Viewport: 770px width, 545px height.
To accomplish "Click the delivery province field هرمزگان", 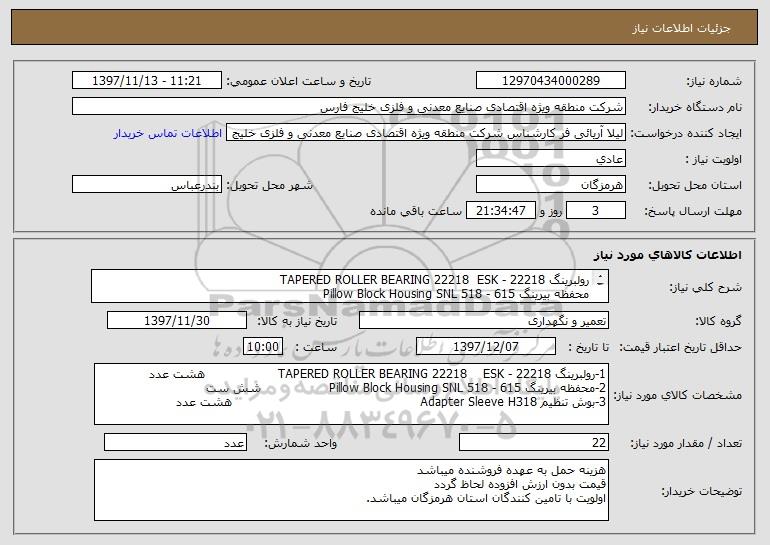I will (550, 185).
